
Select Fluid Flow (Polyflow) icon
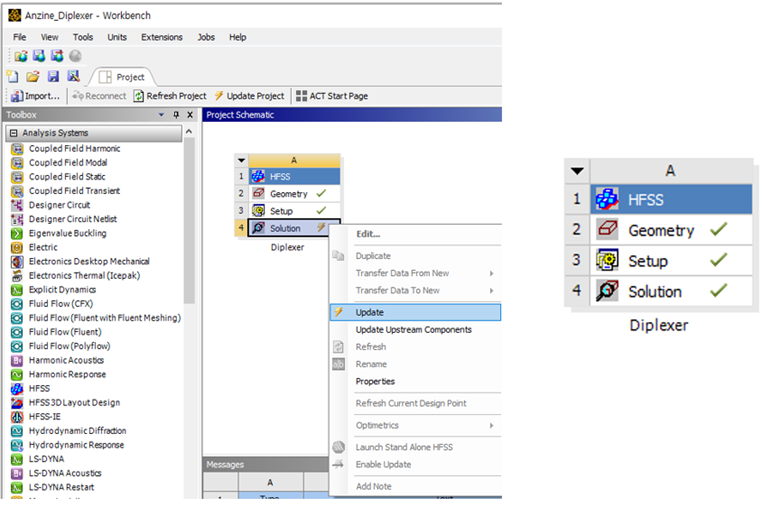(x=17, y=347)
